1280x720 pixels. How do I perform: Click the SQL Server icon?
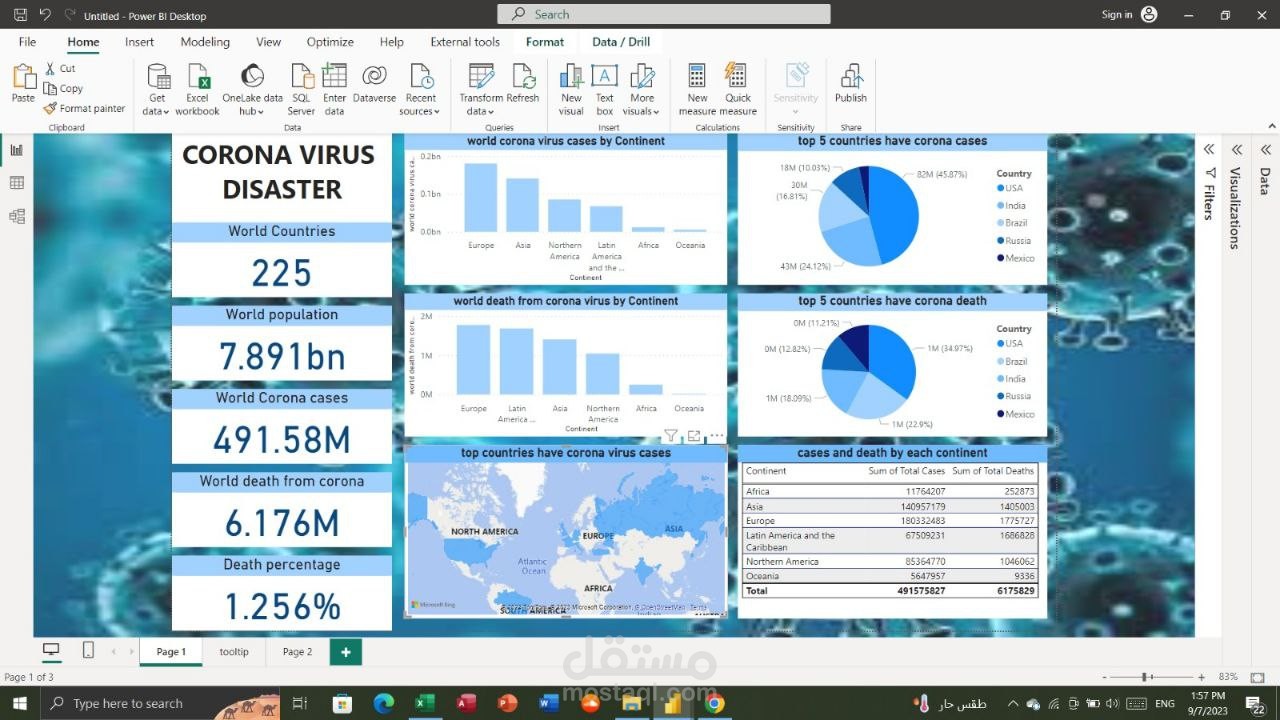pos(301,77)
